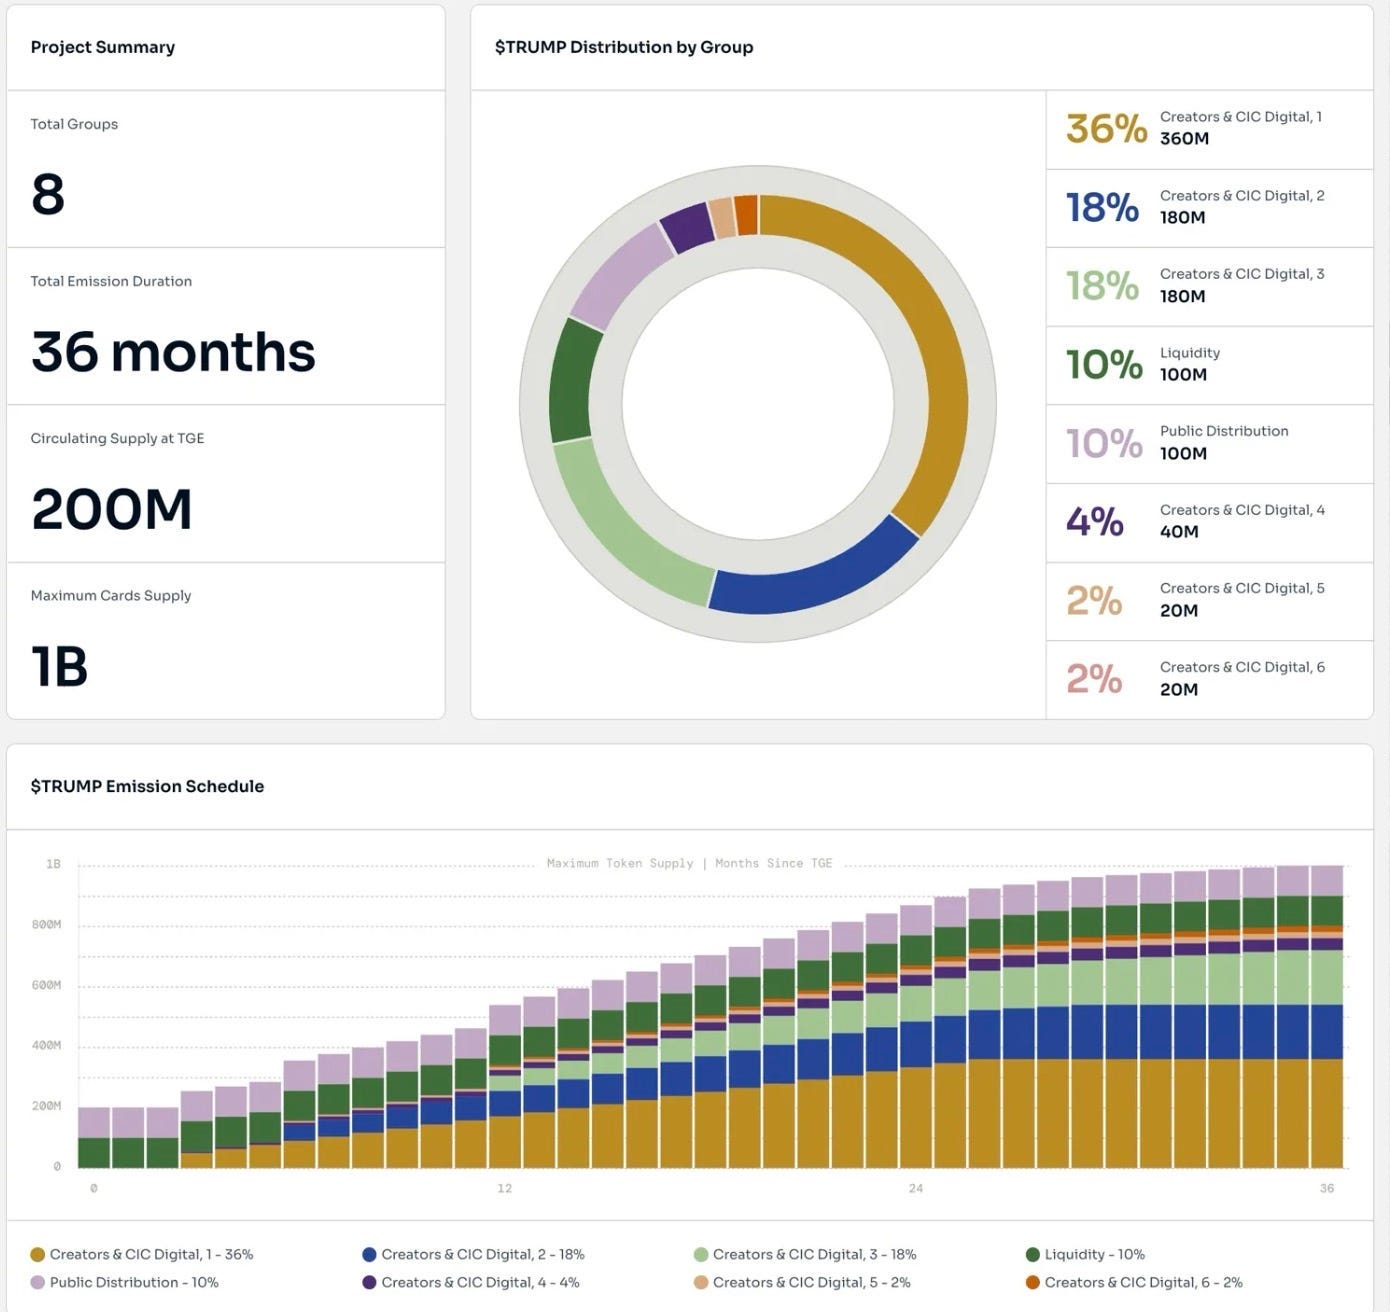Viewport: 1390px width, 1312px height.
Task: Click the Creators & CIC Digital, 5 - 2% legend label
Action: click(812, 1282)
